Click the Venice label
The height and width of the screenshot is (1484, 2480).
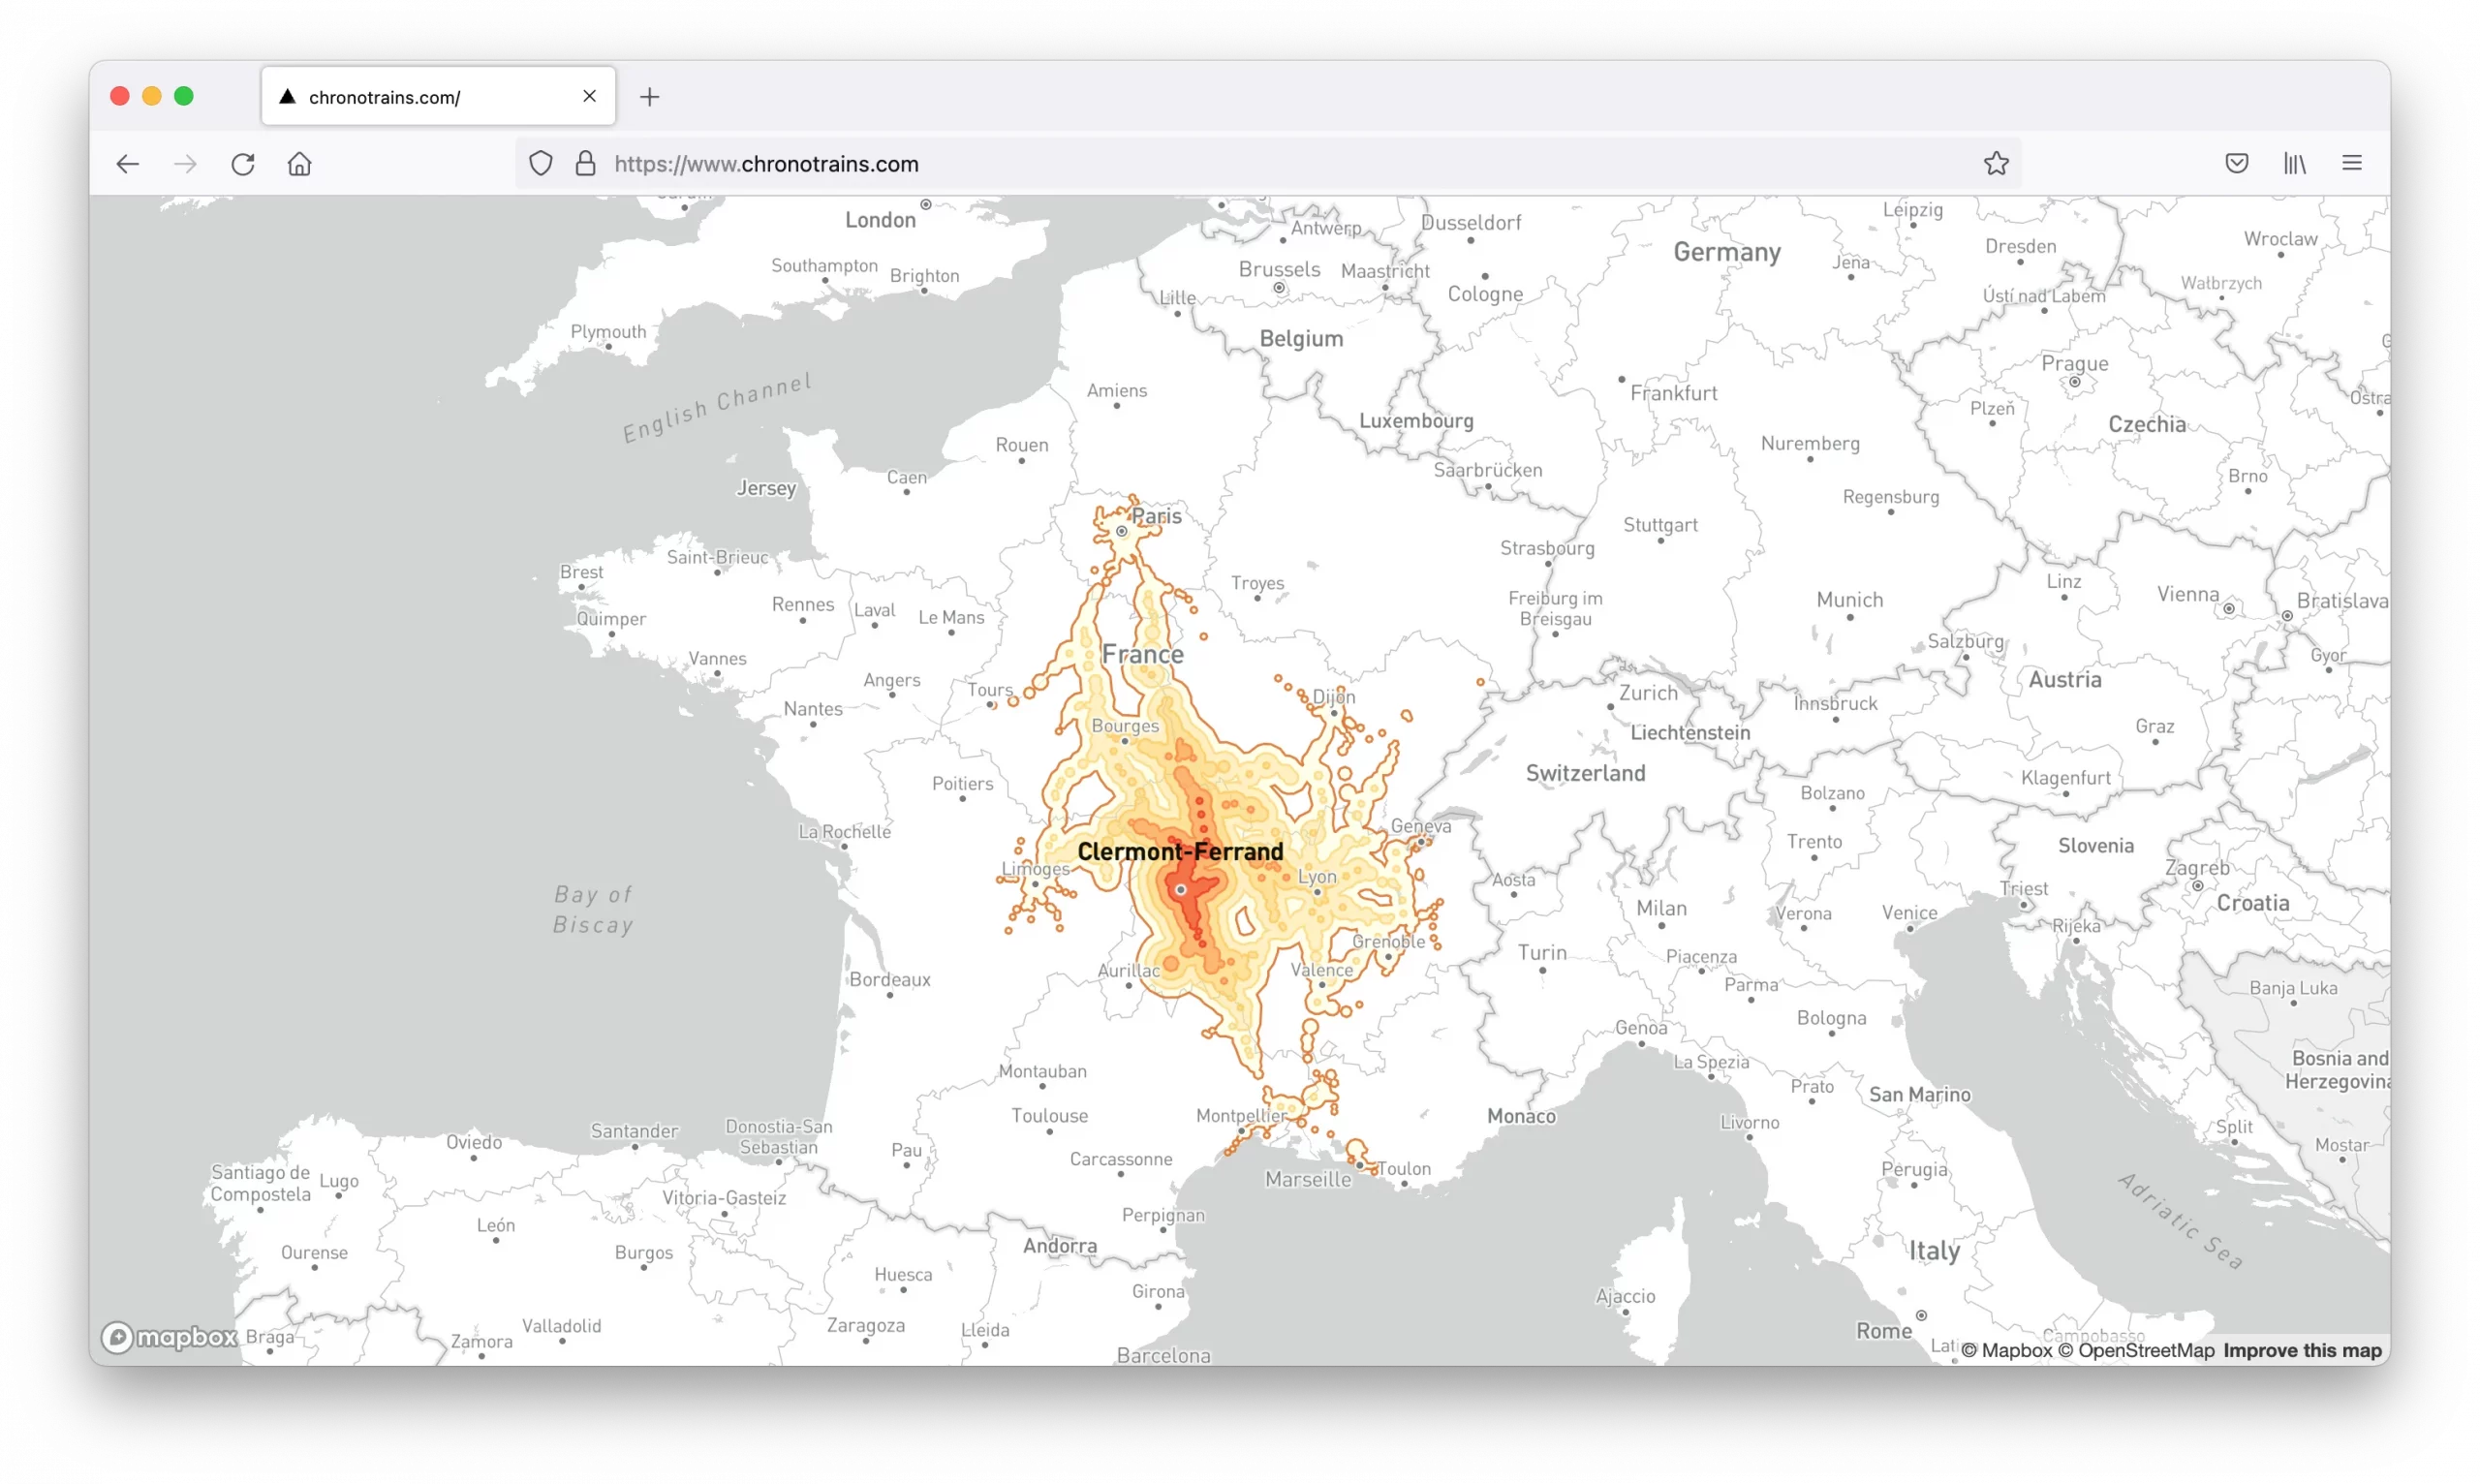[x=1909, y=912]
